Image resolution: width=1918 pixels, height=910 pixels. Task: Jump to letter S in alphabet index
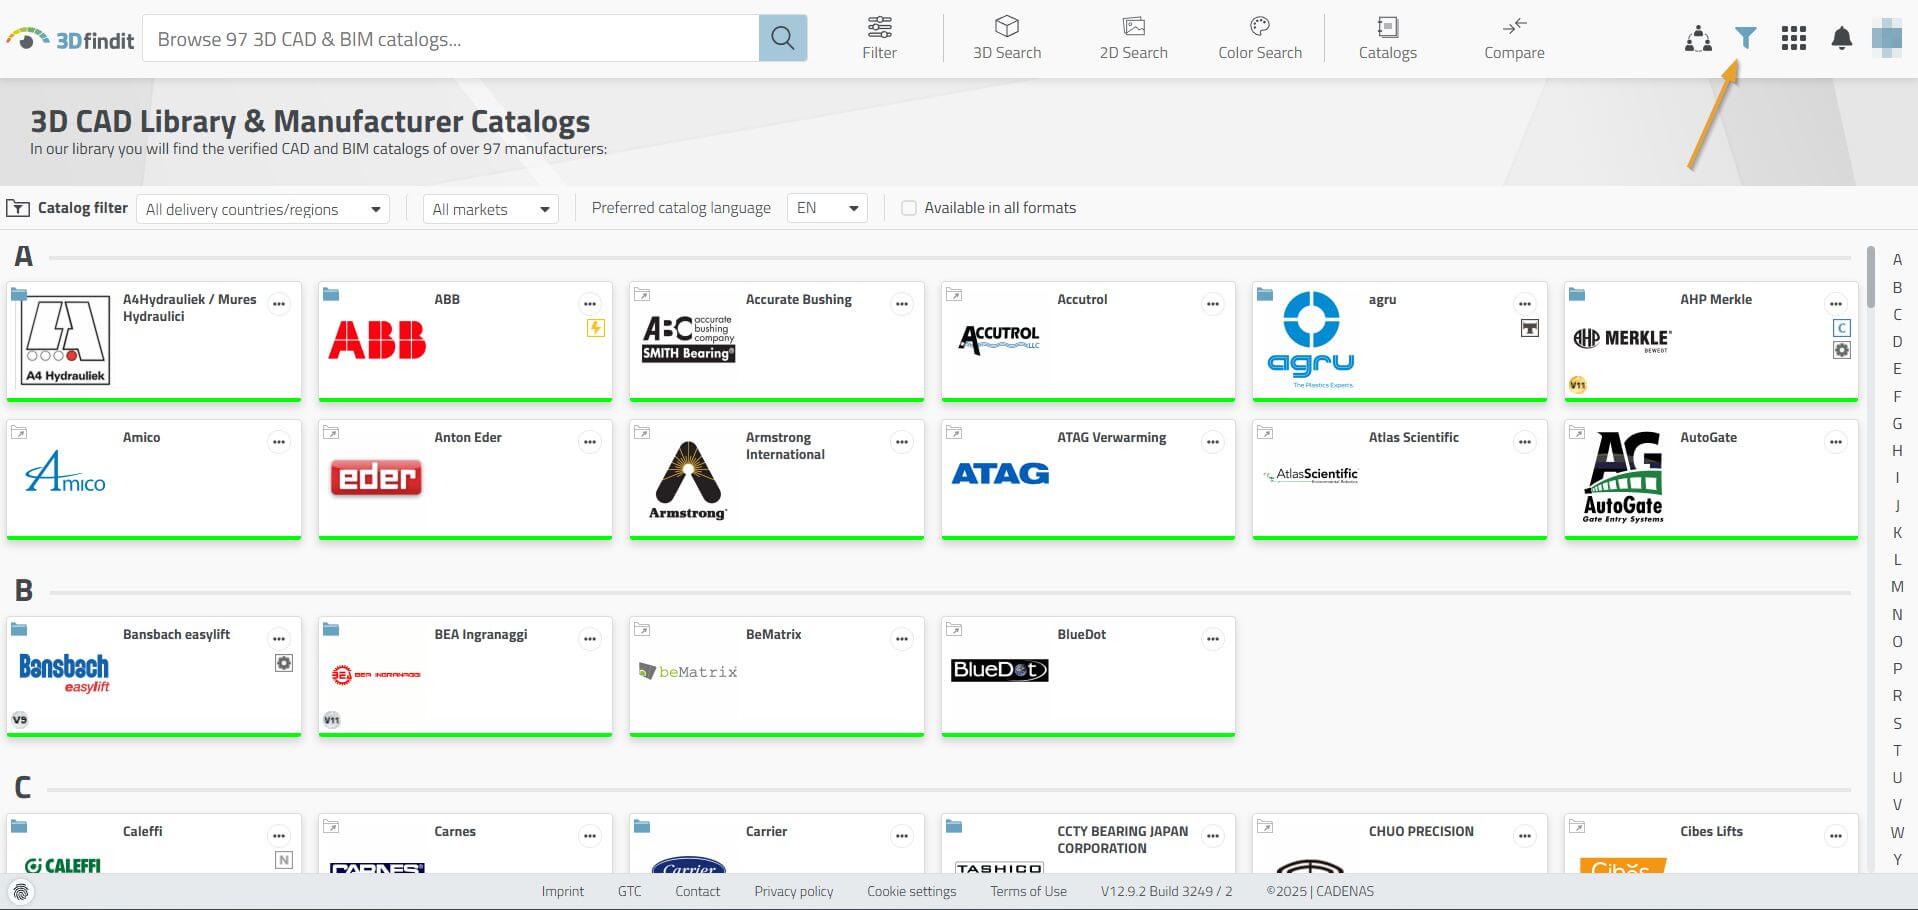coord(1897,723)
